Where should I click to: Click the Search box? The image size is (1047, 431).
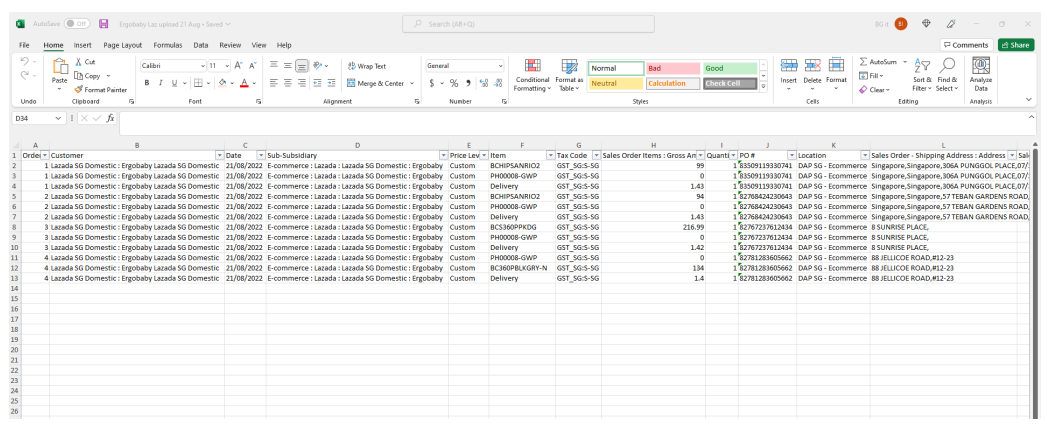click(x=528, y=24)
